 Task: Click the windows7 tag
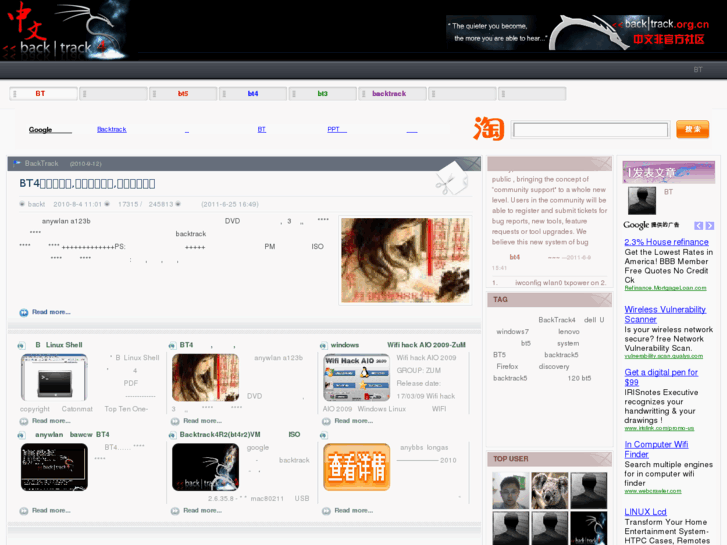click(512, 332)
